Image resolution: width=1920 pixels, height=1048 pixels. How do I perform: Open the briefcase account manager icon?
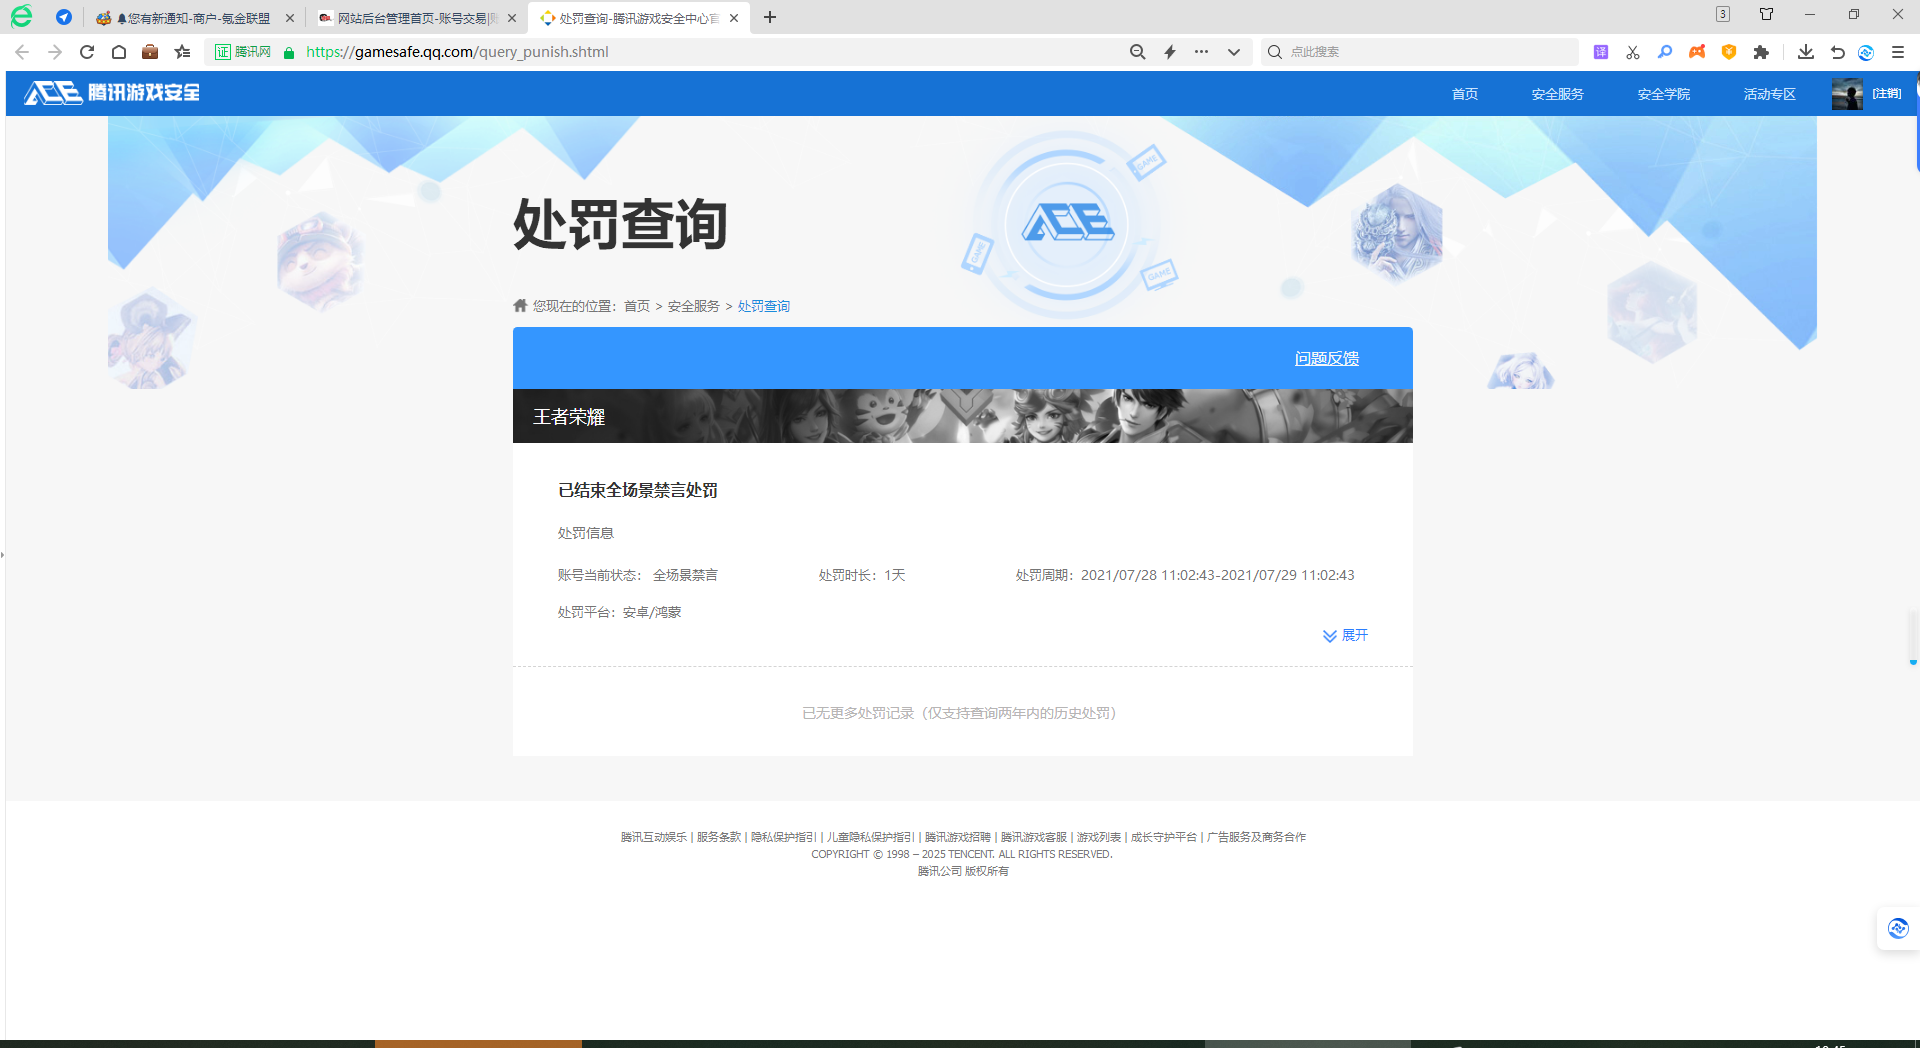[150, 52]
